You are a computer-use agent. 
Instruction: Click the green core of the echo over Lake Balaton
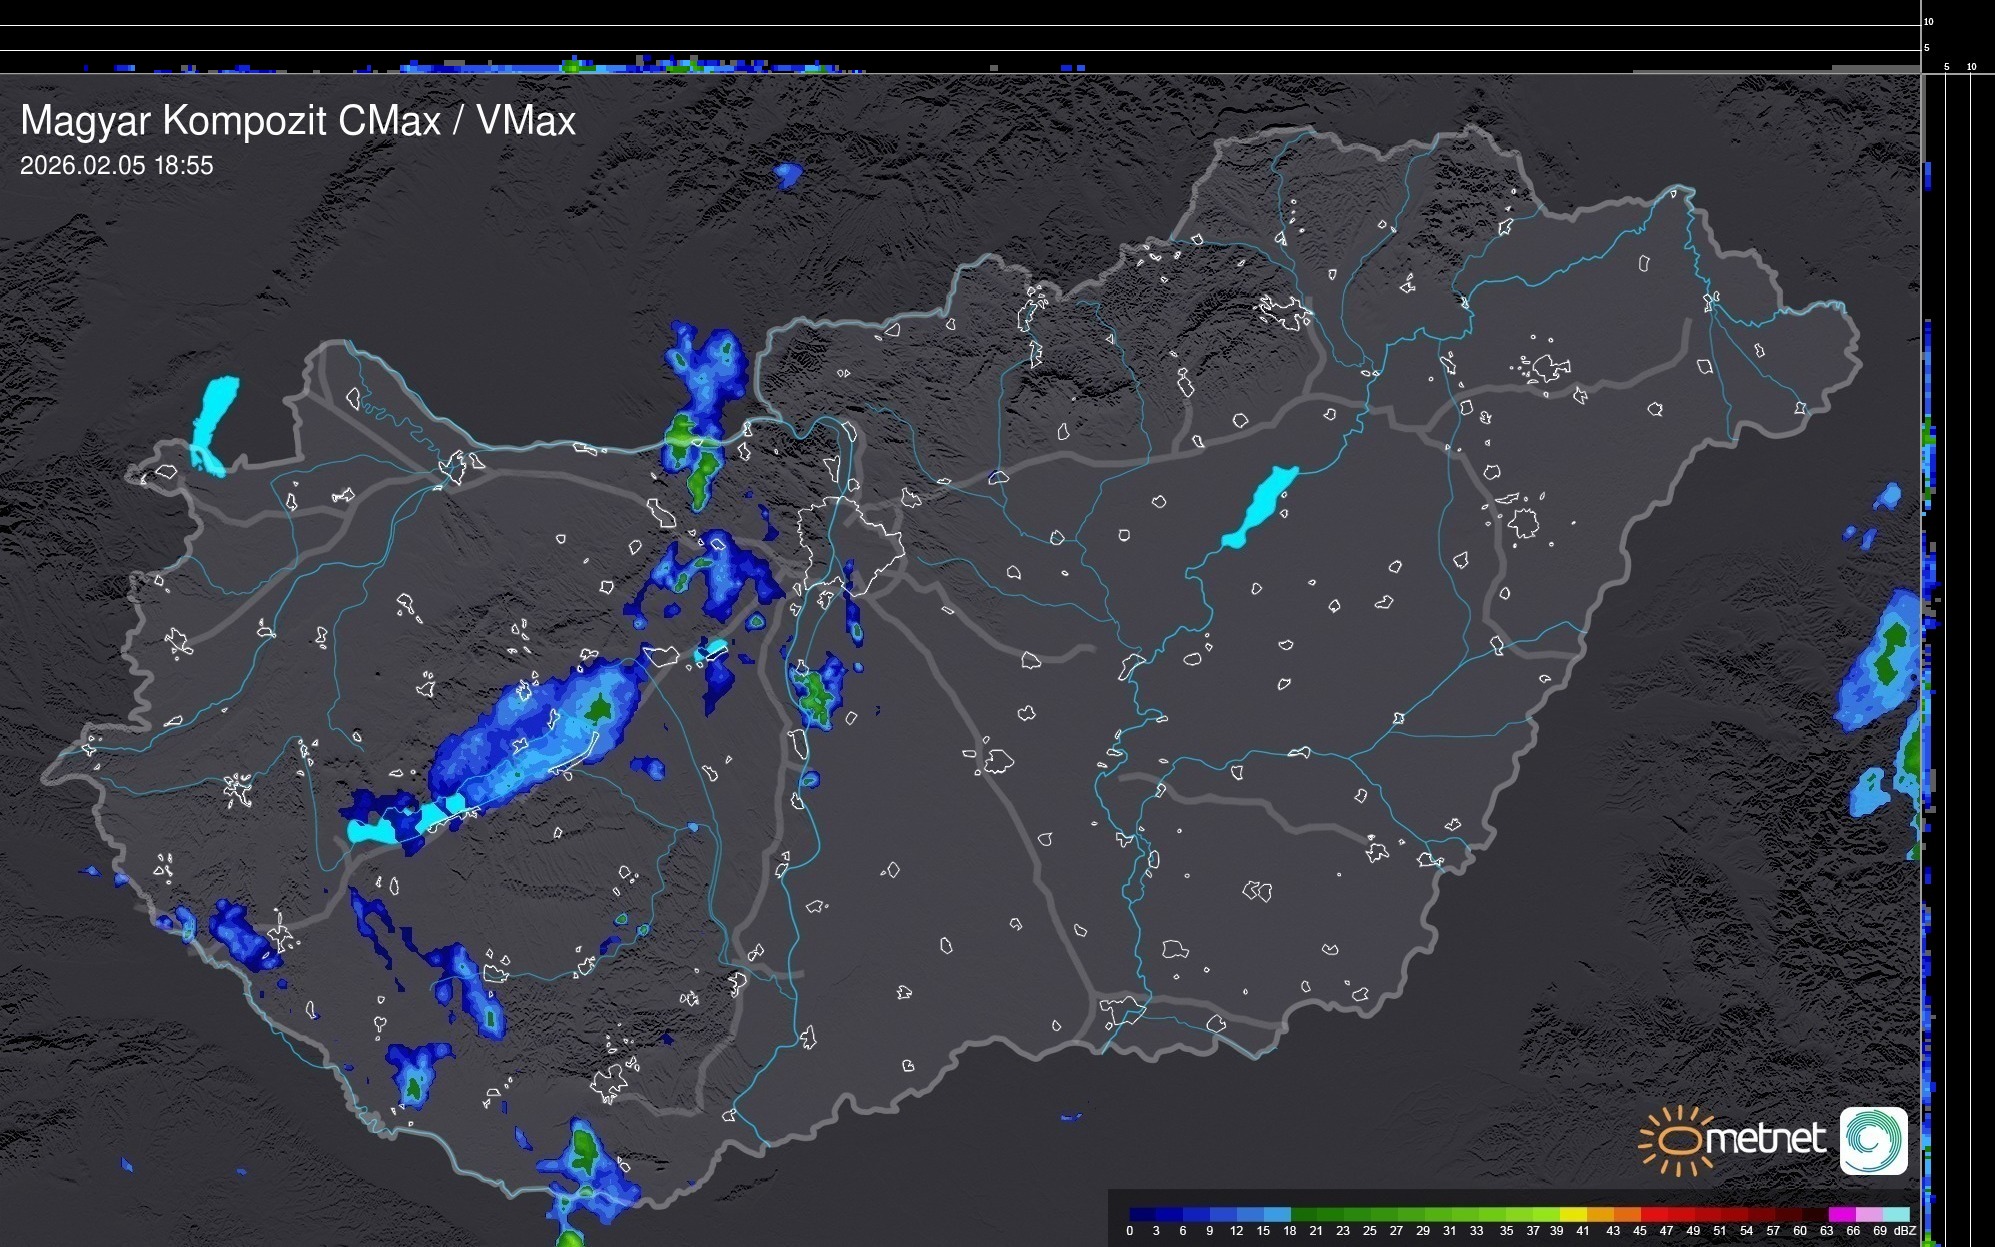[599, 709]
